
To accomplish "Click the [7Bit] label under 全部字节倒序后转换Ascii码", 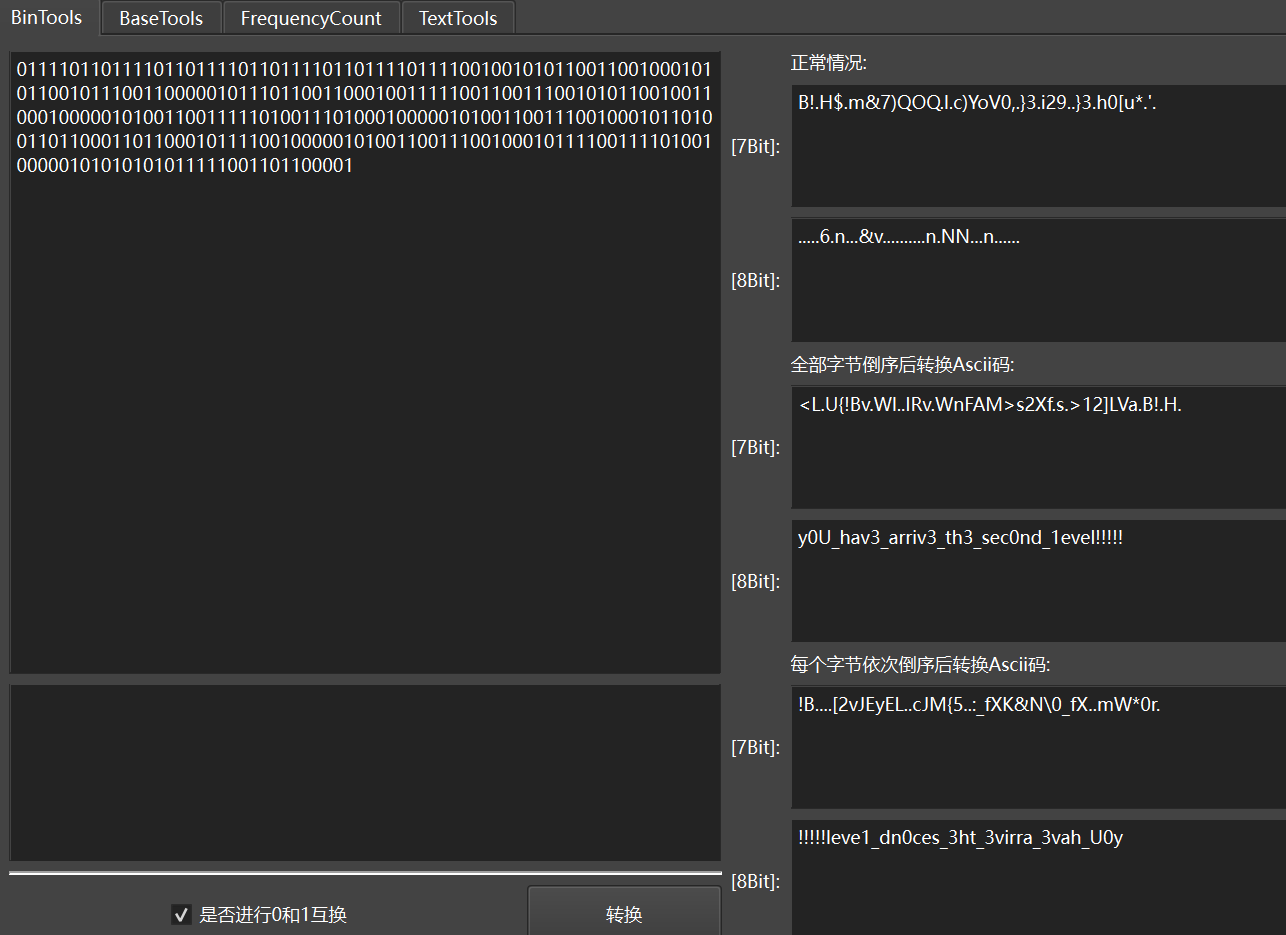I will 756,447.
